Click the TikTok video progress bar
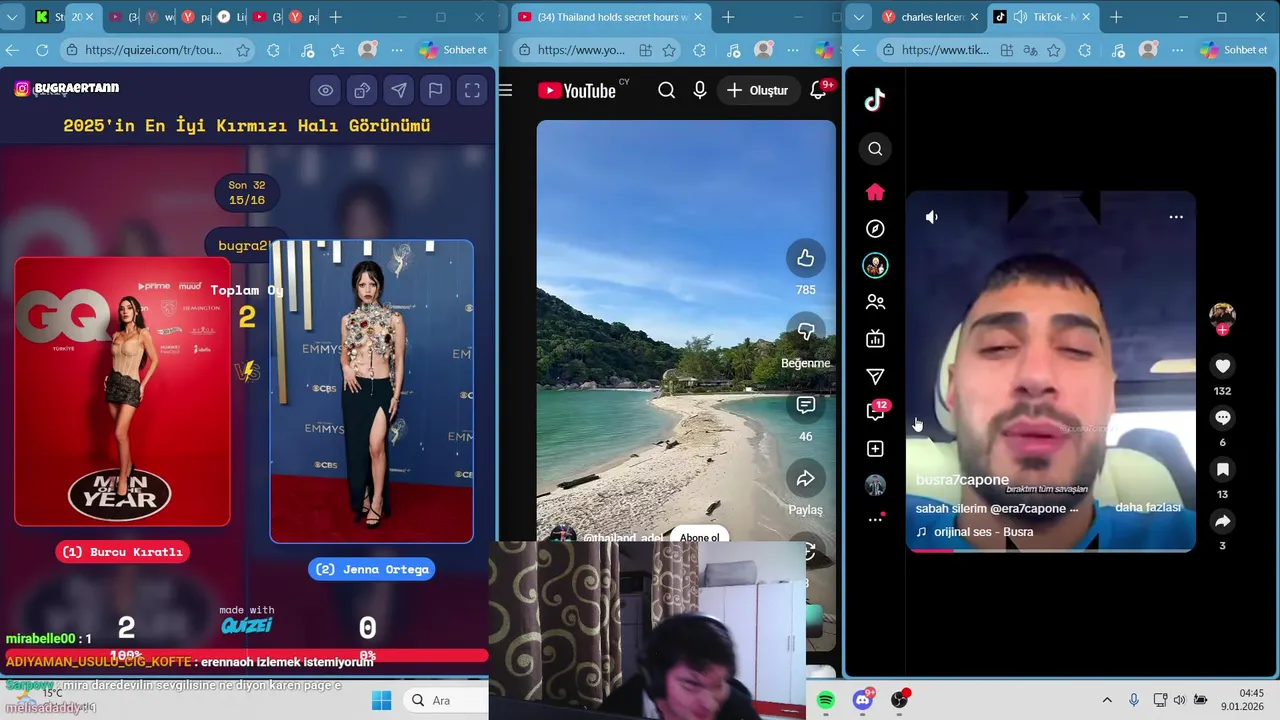 [1050, 550]
